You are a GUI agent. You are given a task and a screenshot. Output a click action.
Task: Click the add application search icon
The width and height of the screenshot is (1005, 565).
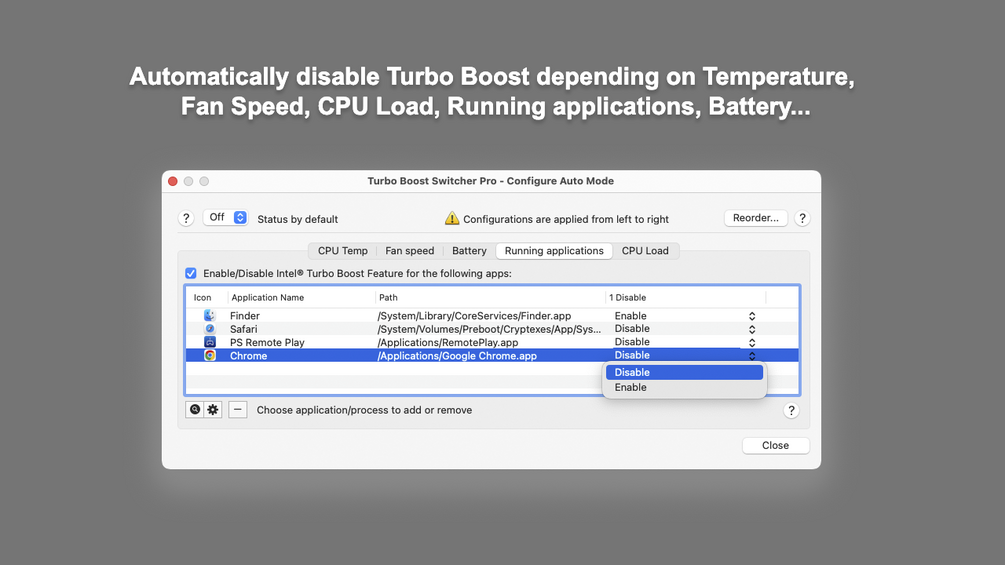click(x=196, y=410)
